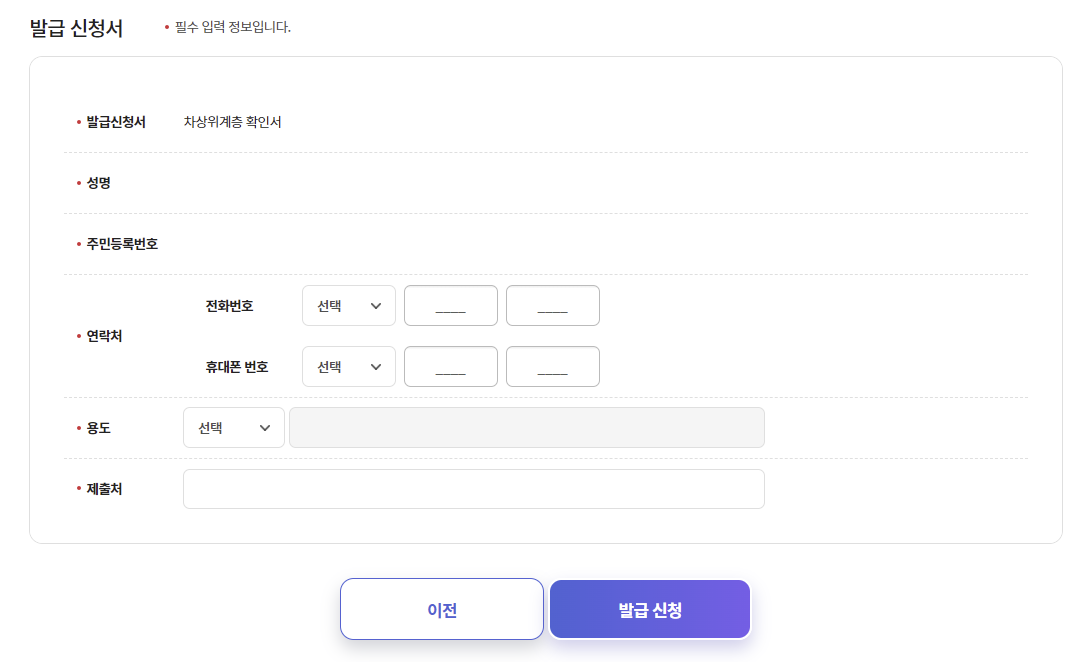Screen dimensions: 1091x668
Task: Click the 차상위계층 확인서 text
Action: click(232, 122)
